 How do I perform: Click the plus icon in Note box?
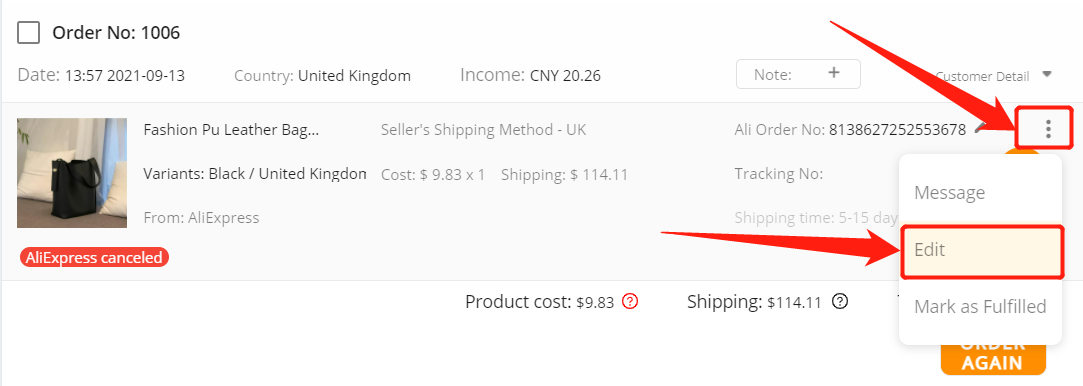pos(834,73)
